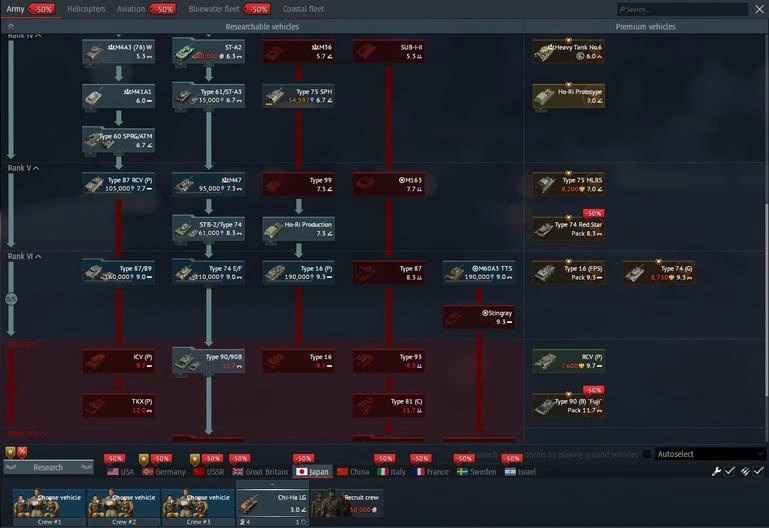Image resolution: width=769 pixels, height=528 pixels.
Task: Open the Type 74 (G) premium card
Action: tap(659, 273)
